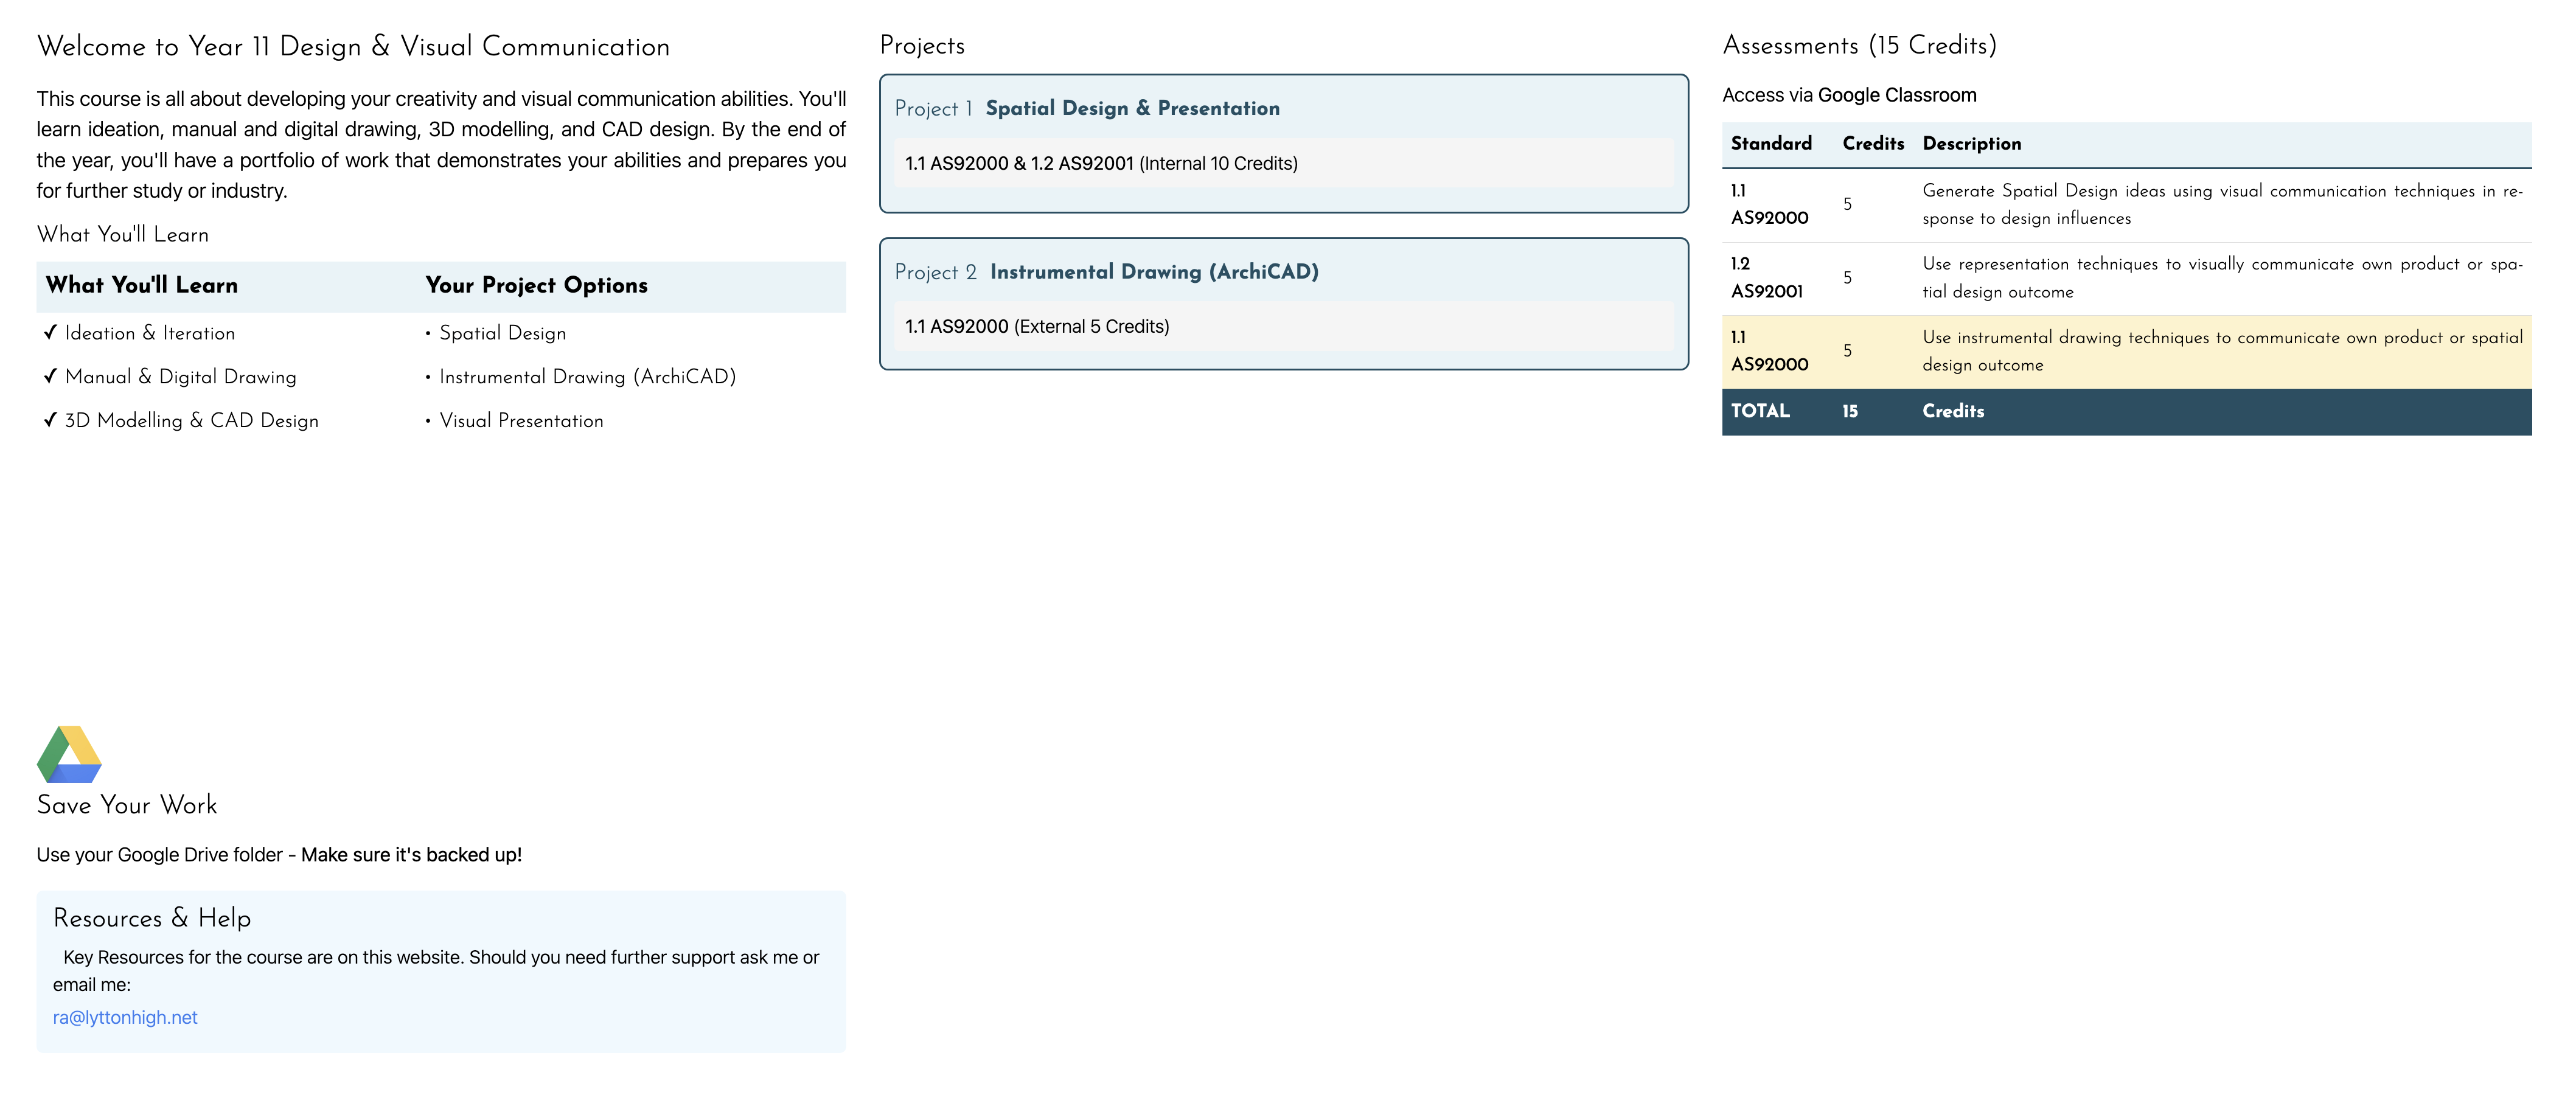Open the ra@lyttonhigh.net email link
This screenshot has height=1095, width=2576.
(x=125, y=1017)
